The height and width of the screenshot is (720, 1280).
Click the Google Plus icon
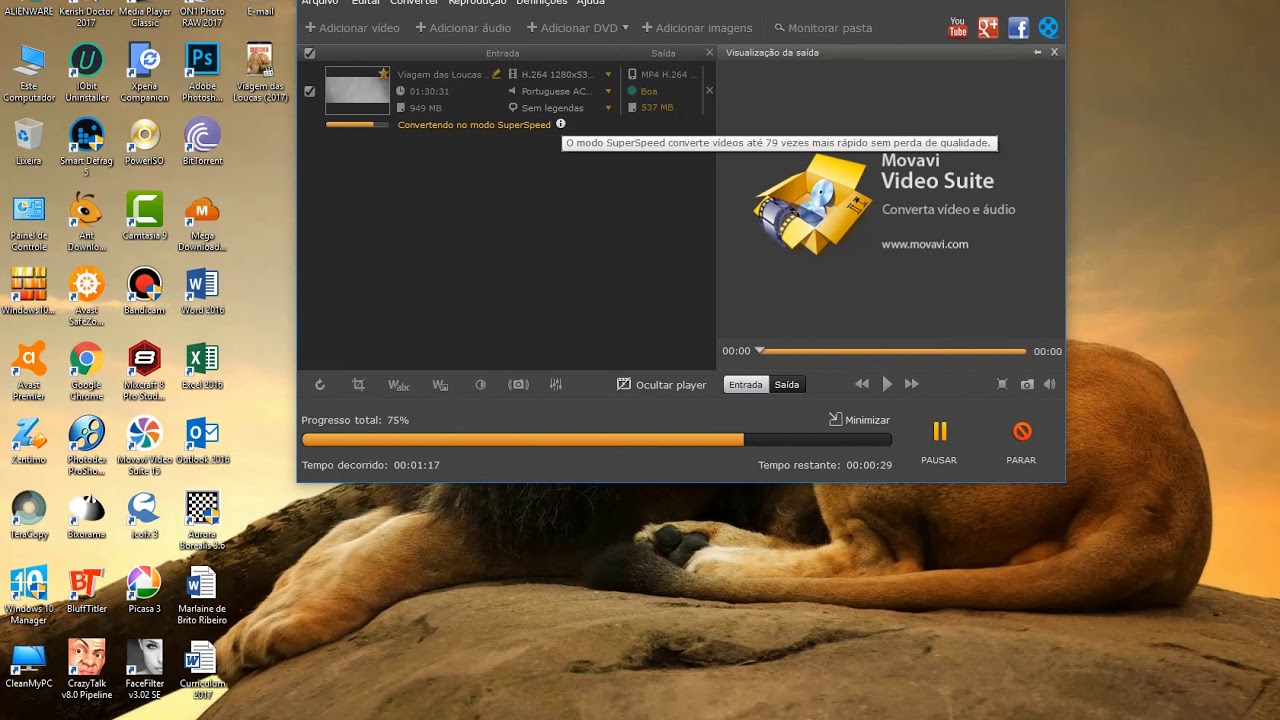tap(988, 28)
